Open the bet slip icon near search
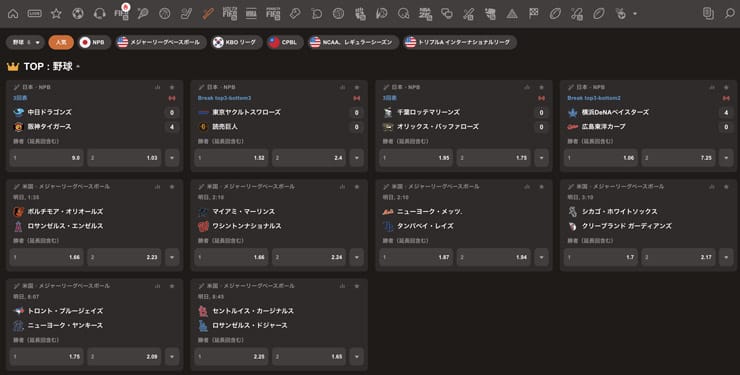 coord(708,14)
